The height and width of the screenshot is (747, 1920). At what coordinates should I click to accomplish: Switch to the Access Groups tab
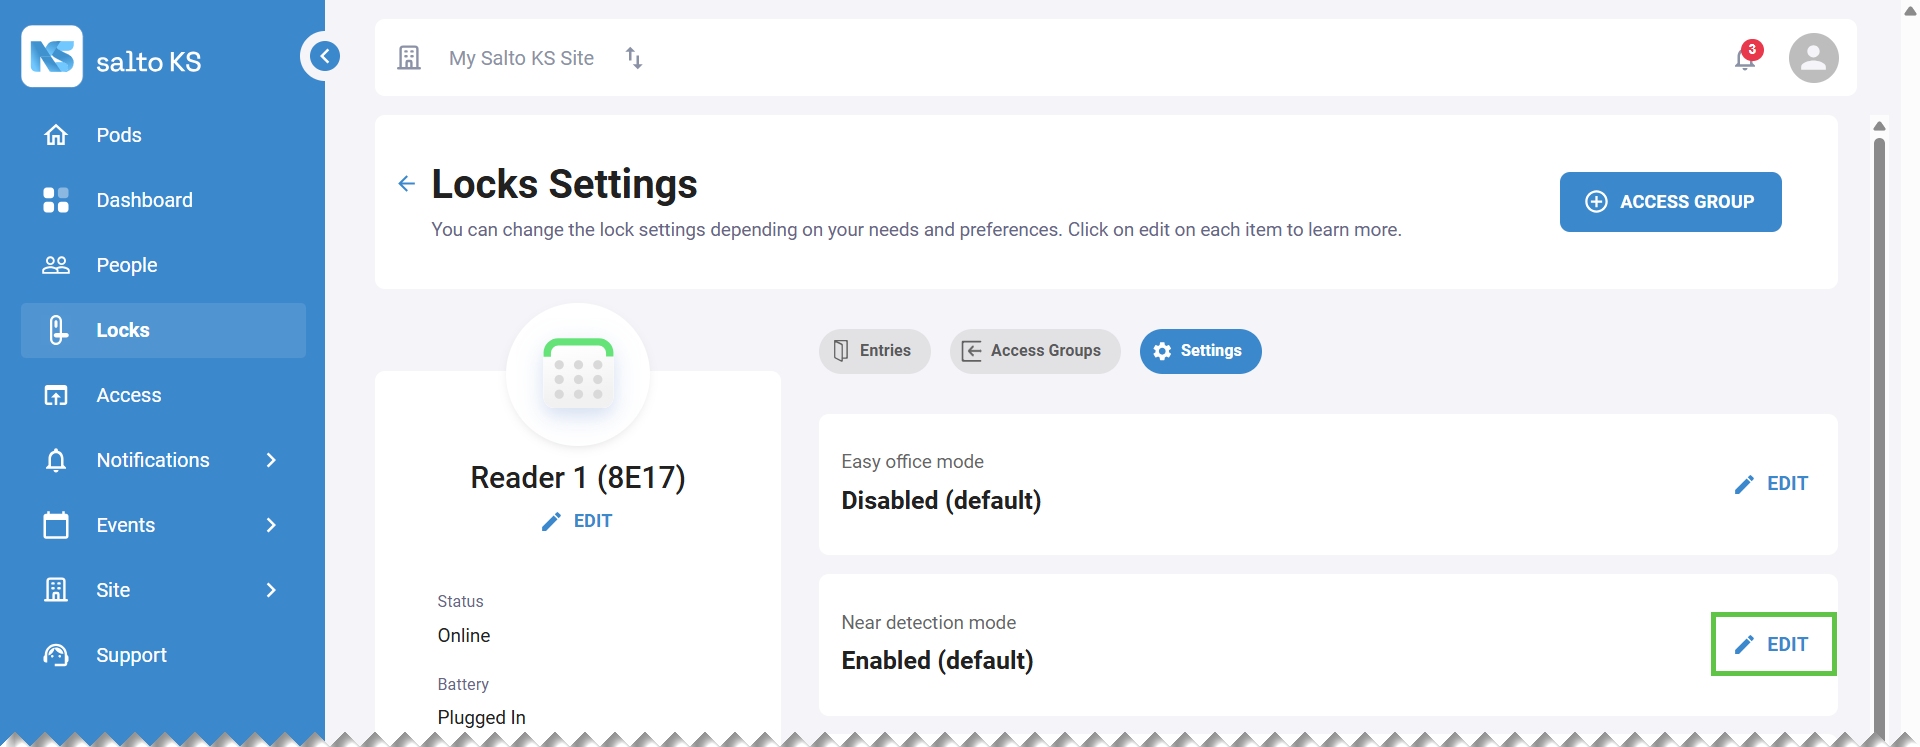pyautogui.click(x=1034, y=351)
